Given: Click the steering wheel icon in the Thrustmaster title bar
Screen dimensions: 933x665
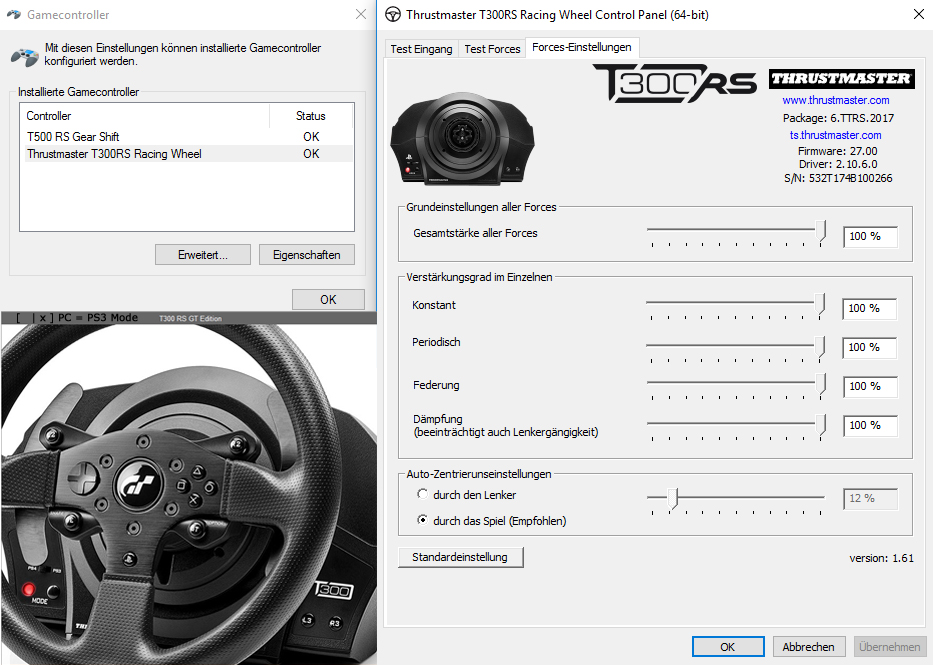Looking at the screenshot, I should pos(393,14).
